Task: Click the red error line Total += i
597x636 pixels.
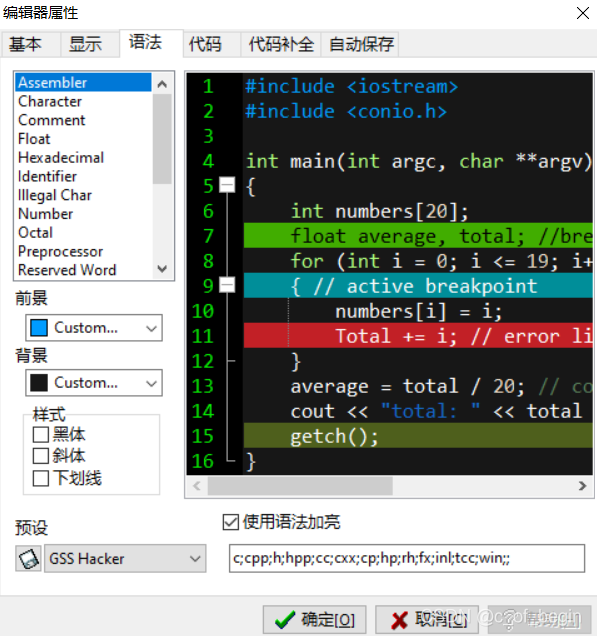Action: (x=418, y=336)
